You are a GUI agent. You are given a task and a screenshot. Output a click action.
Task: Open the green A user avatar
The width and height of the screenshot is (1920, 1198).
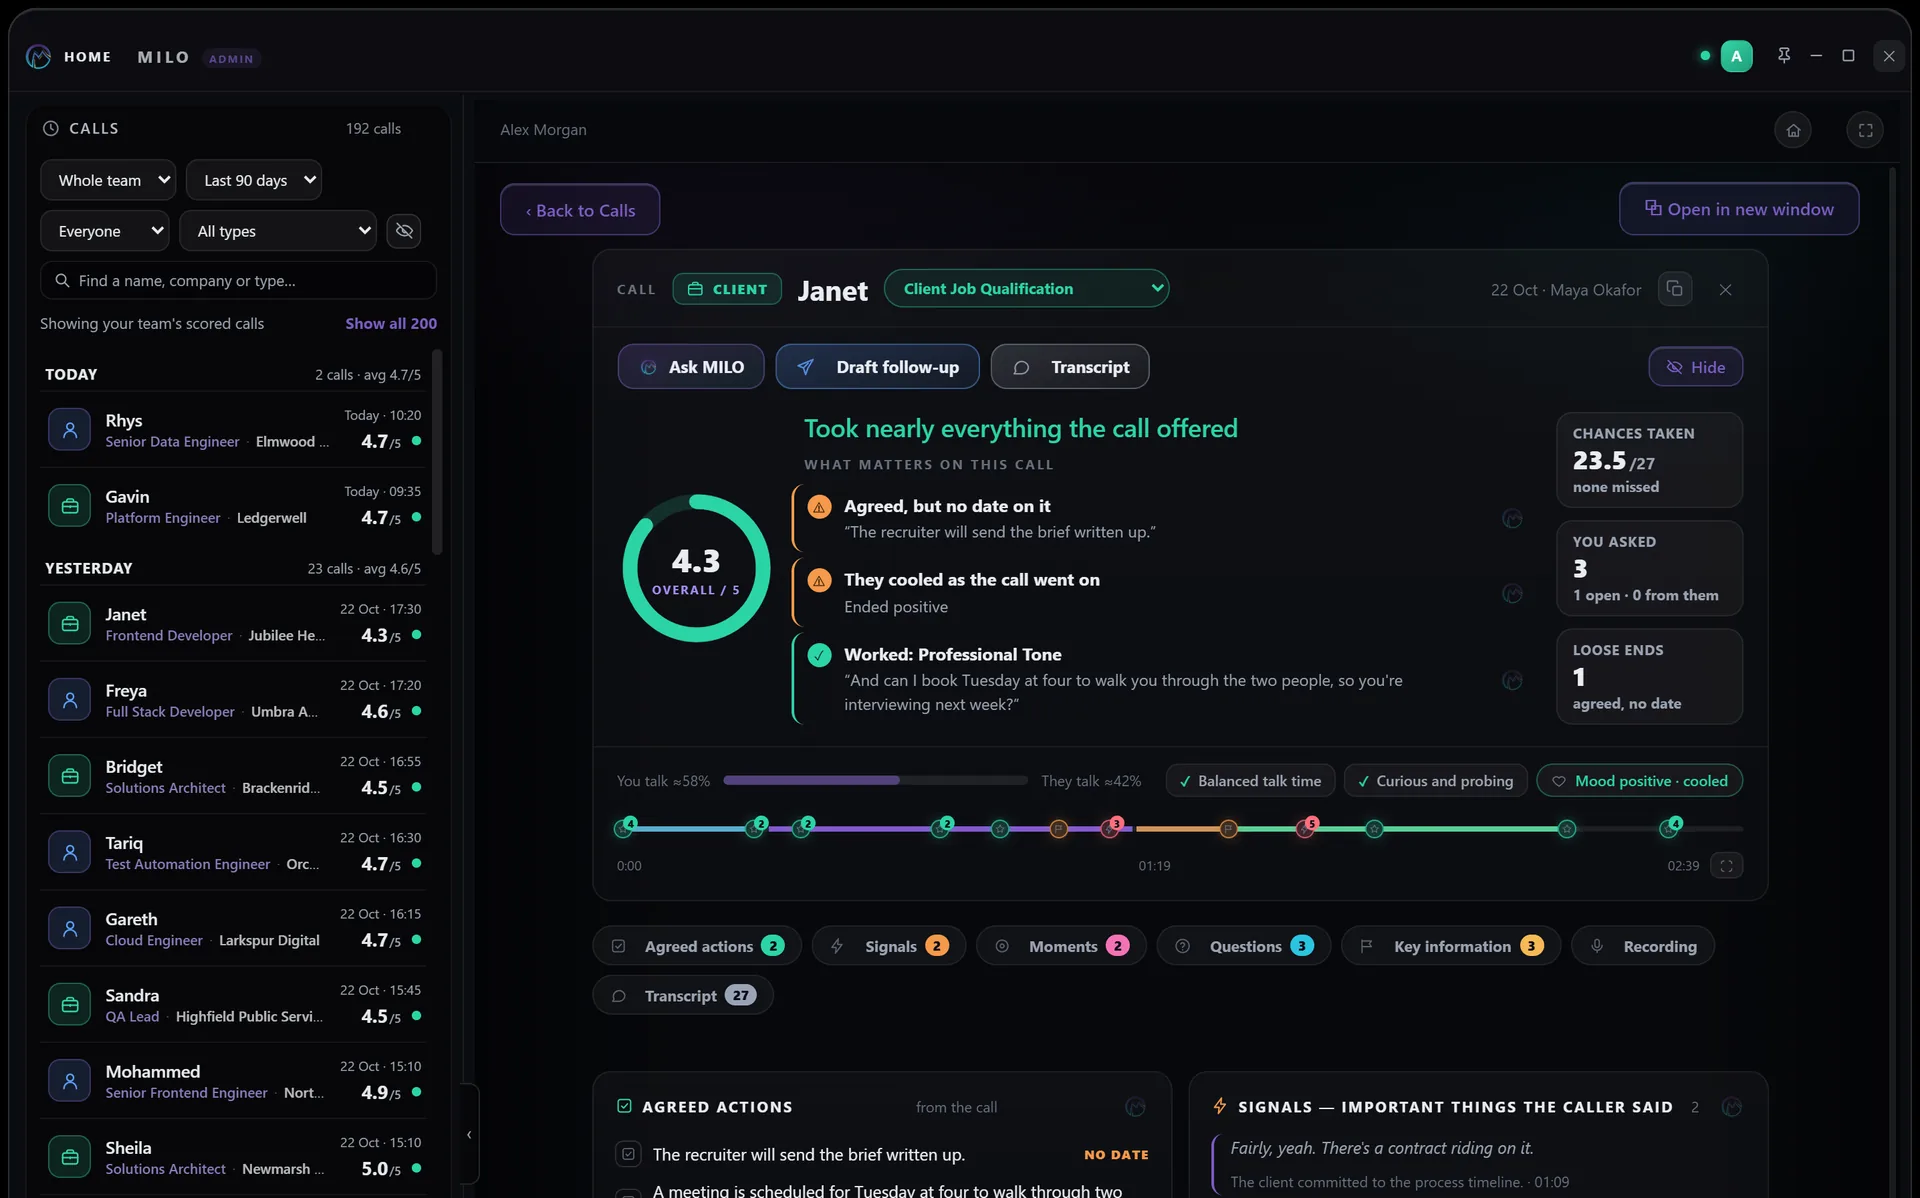pyautogui.click(x=1736, y=57)
